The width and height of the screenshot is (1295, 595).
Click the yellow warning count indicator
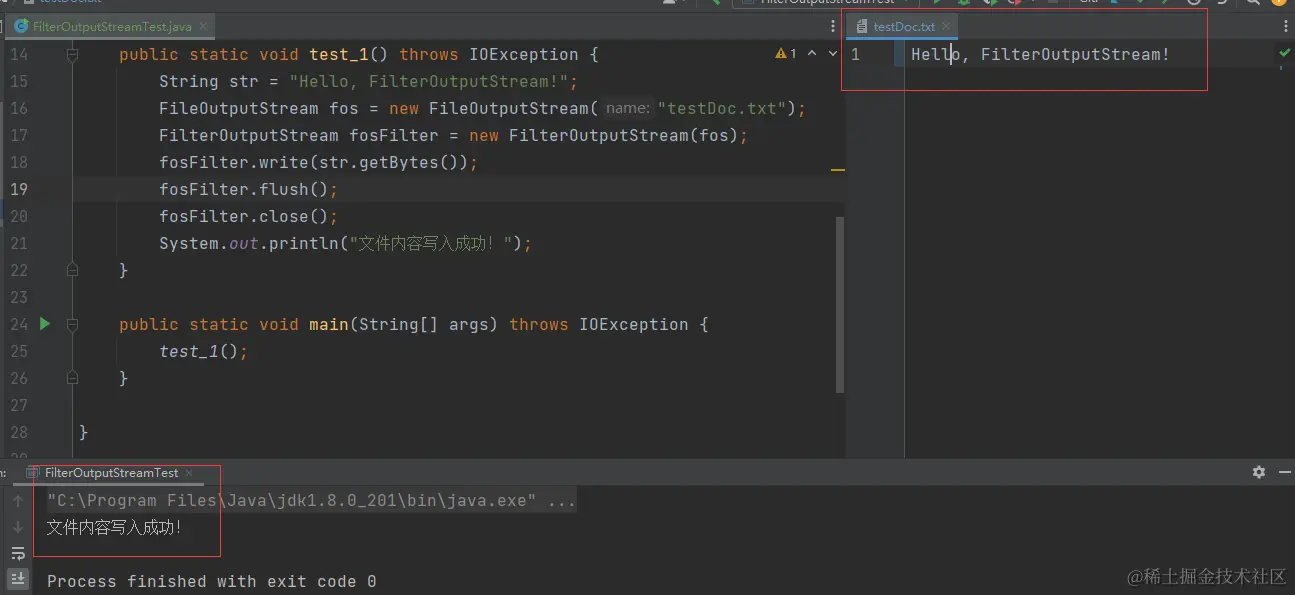click(x=786, y=54)
